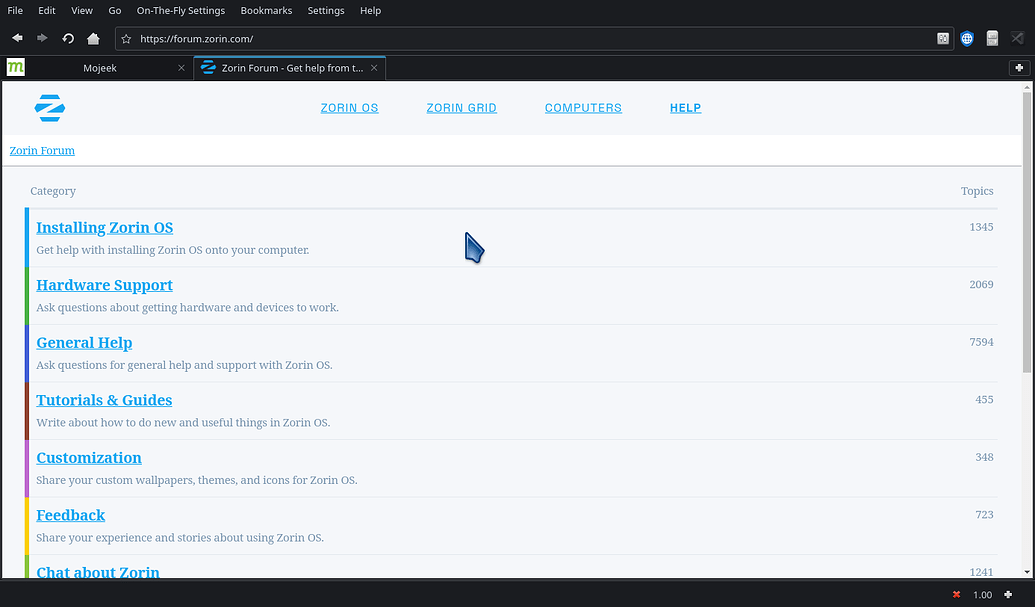
Task: Toggle the panel icon inside the address bar
Action: 943,38
